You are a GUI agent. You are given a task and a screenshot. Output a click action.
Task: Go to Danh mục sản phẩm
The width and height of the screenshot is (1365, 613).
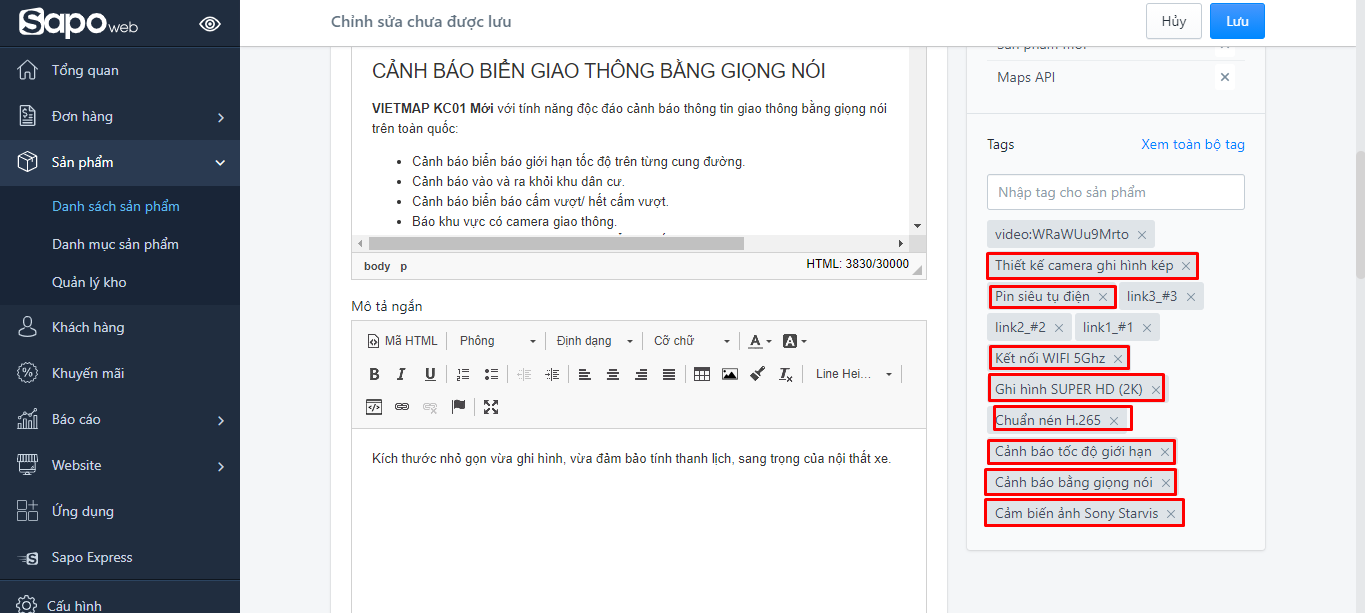point(116,244)
